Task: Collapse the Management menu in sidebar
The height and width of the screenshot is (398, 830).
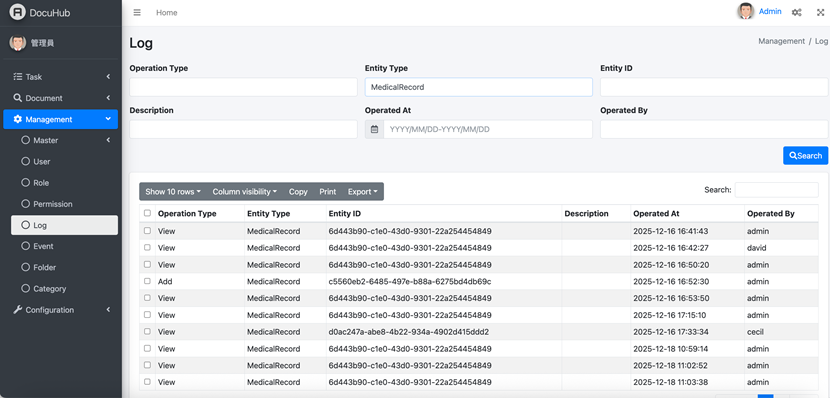Action: 60,119
